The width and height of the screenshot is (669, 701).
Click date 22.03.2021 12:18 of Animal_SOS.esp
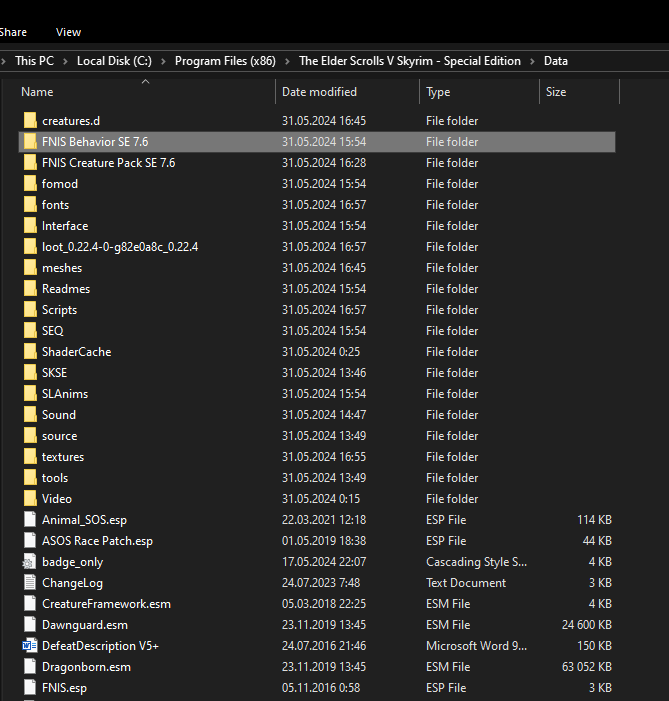click(x=324, y=520)
